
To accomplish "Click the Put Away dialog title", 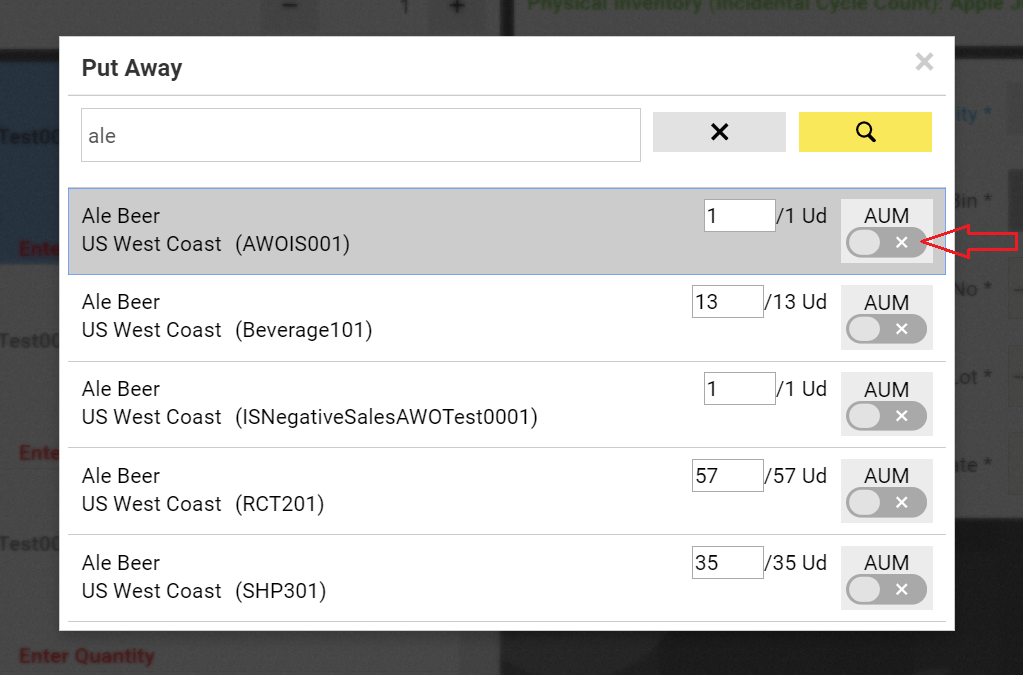I will pos(132,68).
